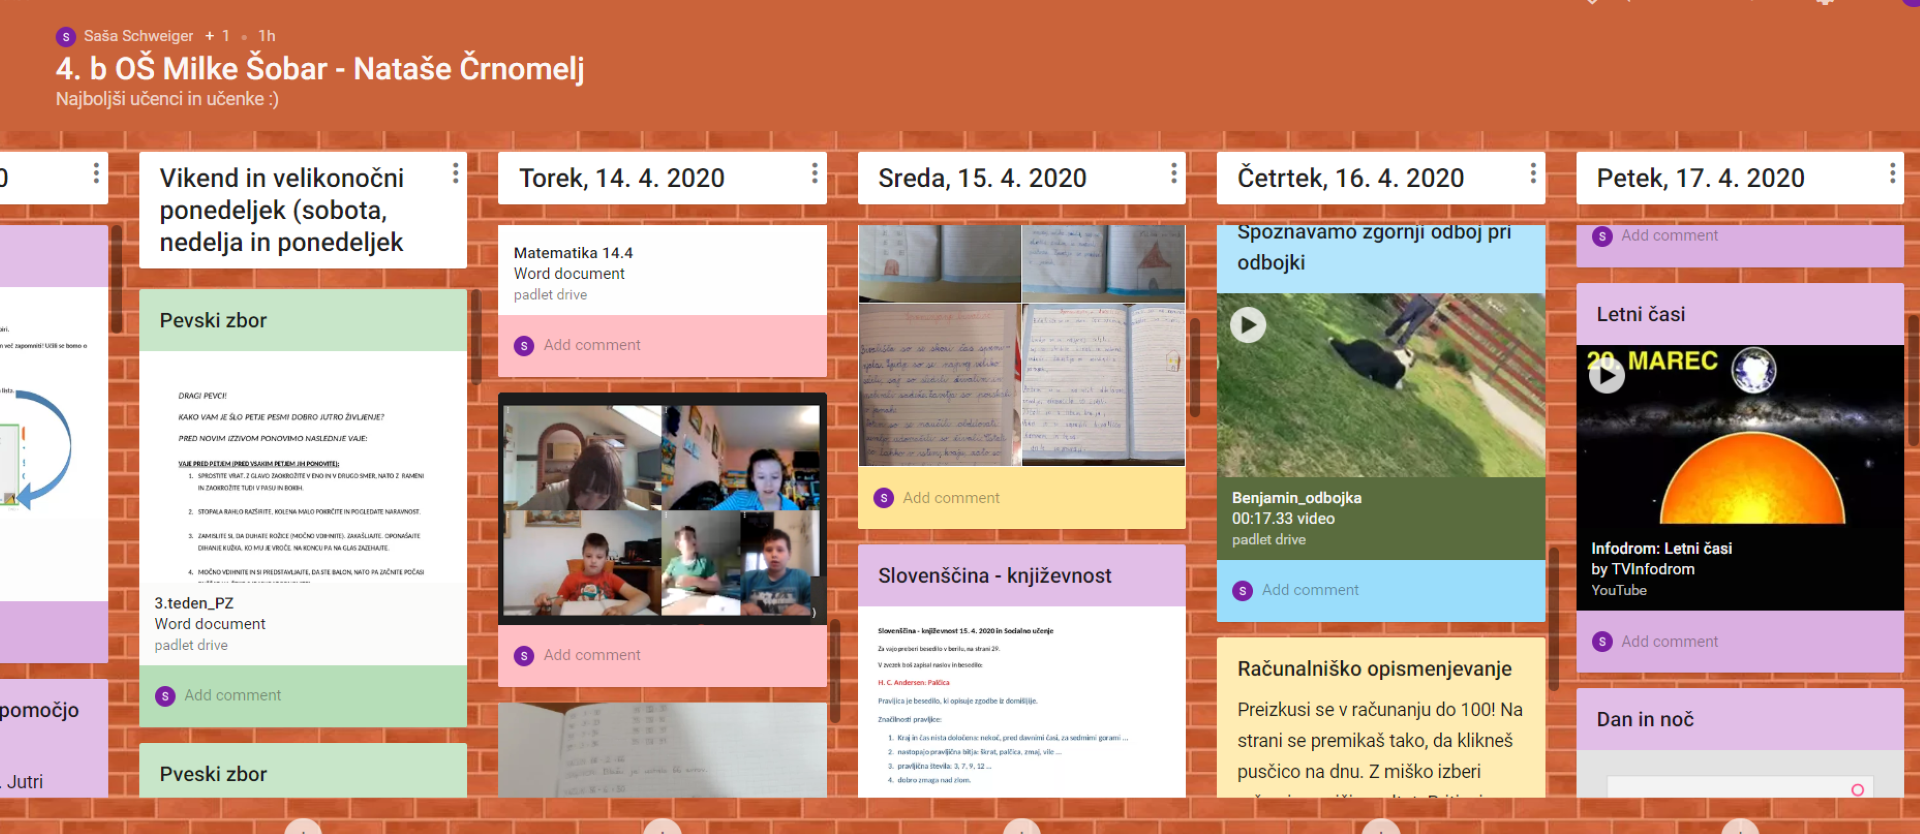This screenshot has width=1920, height=834.
Task: Click the Saša Schweiger author name
Action: point(138,36)
